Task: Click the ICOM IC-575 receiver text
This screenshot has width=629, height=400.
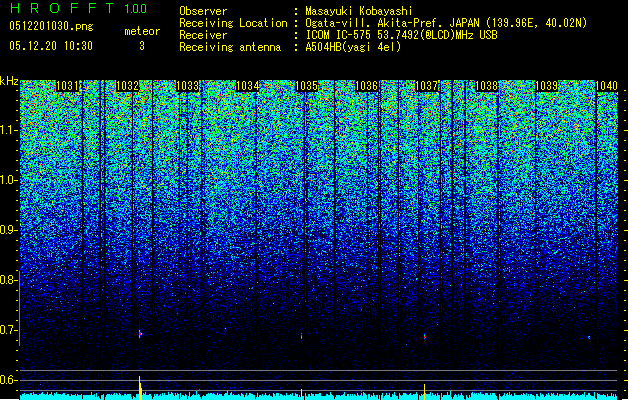Action: (x=401, y=35)
